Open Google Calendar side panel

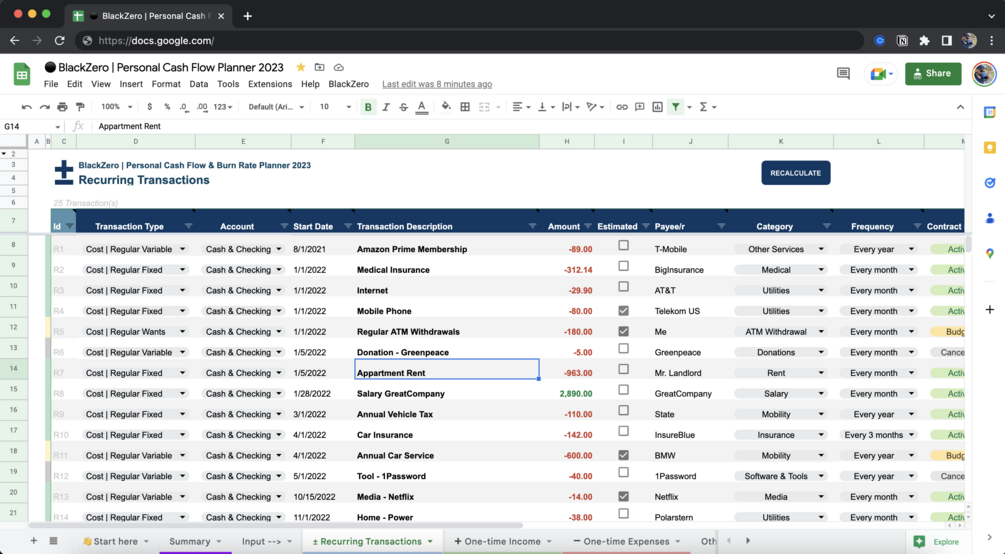[990, 112]
